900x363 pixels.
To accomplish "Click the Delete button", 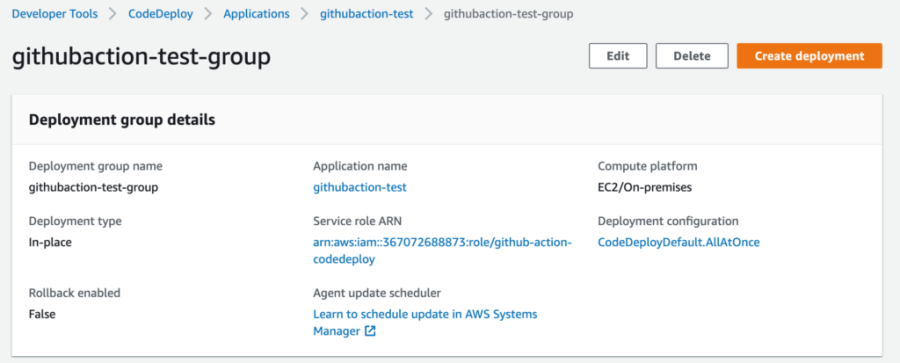I will coord(692,56).
